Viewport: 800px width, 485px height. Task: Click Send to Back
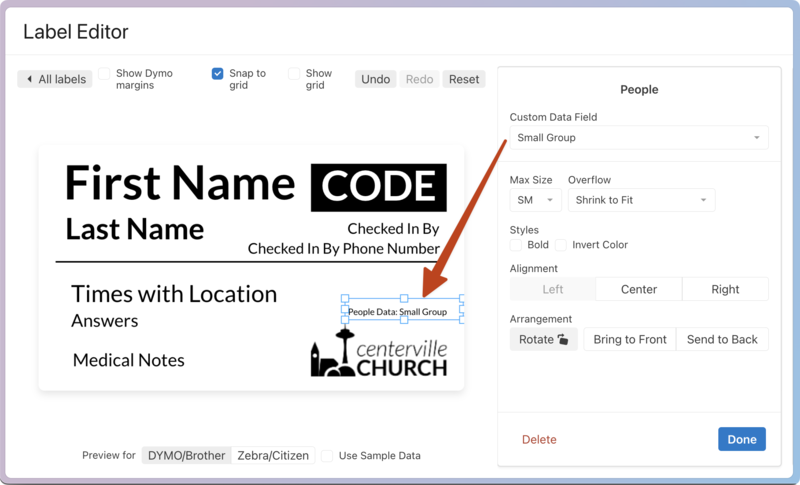pyautogui.click(x=722, y=339)
